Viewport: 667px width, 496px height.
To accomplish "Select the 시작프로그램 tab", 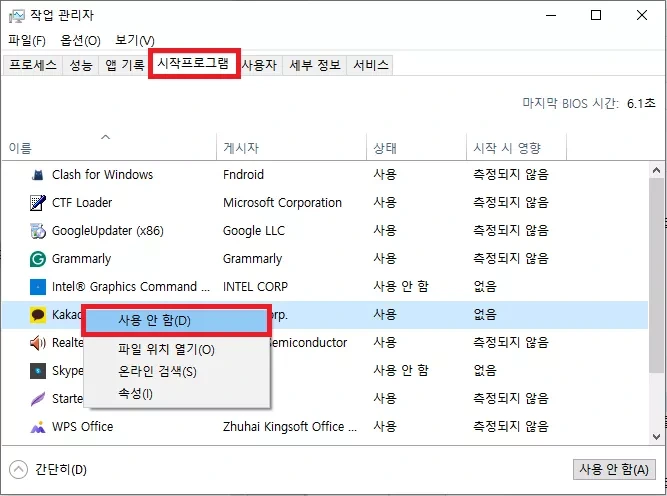I will pos(194,63).
